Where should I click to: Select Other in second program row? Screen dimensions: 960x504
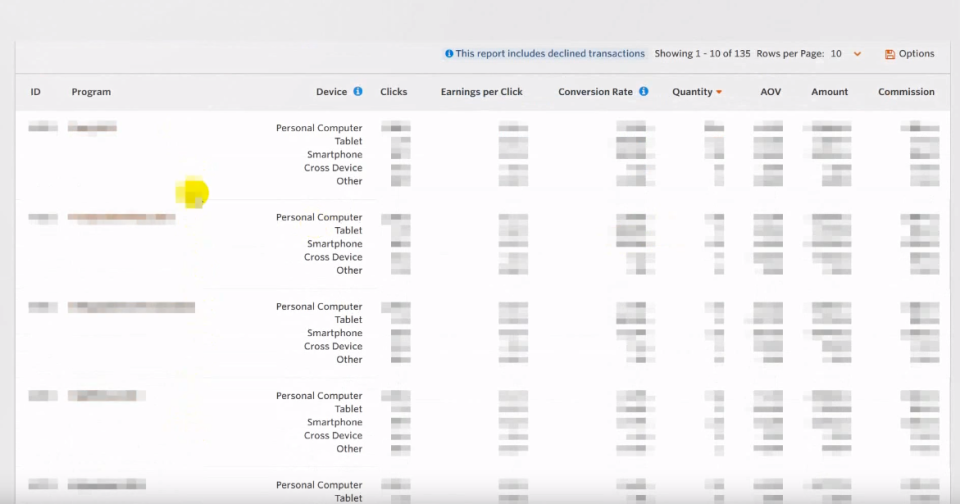349,271
